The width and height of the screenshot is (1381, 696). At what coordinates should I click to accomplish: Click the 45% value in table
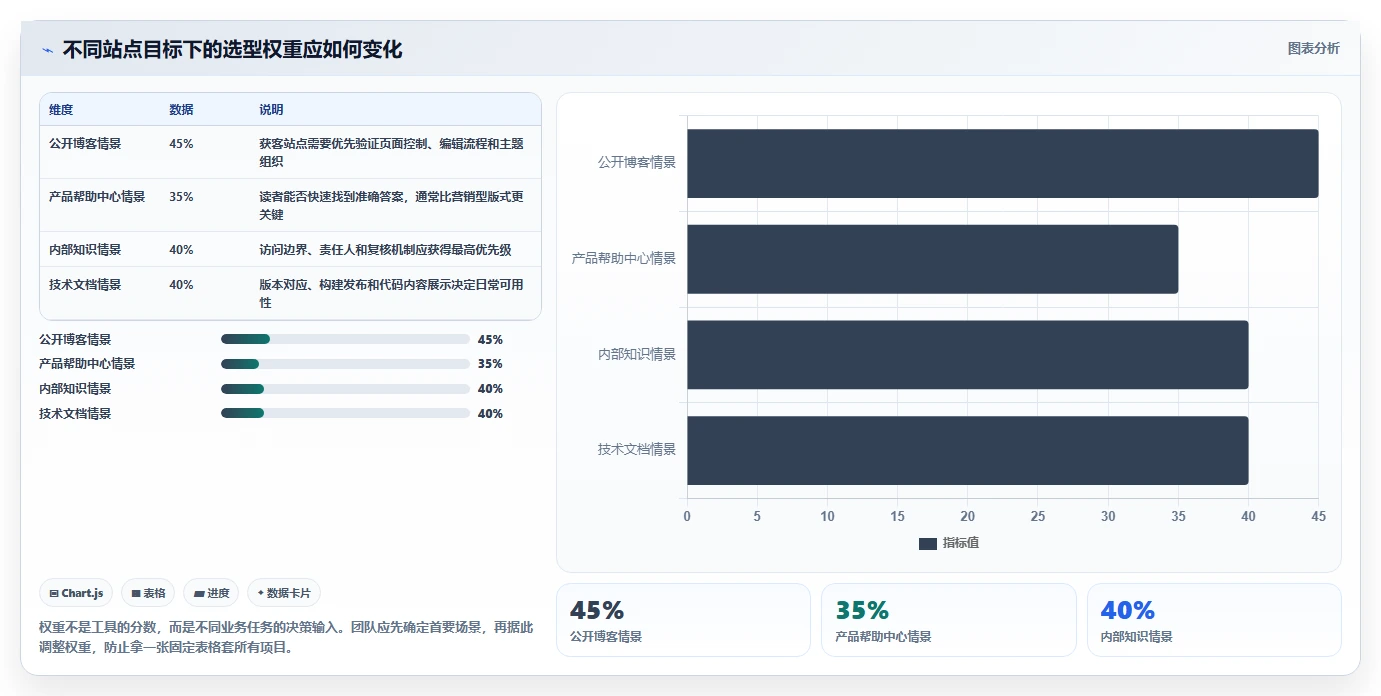point(181,144)
